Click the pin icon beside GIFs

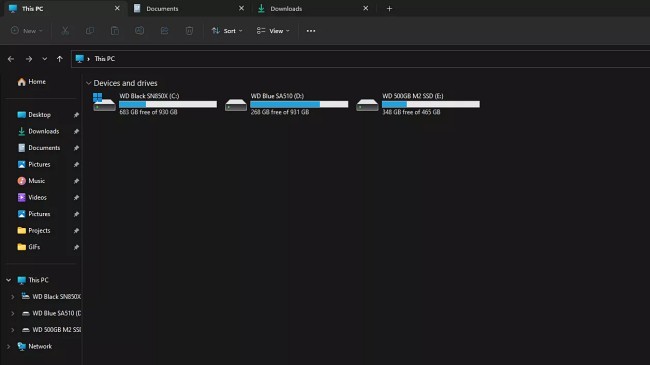tap(76, 247)
